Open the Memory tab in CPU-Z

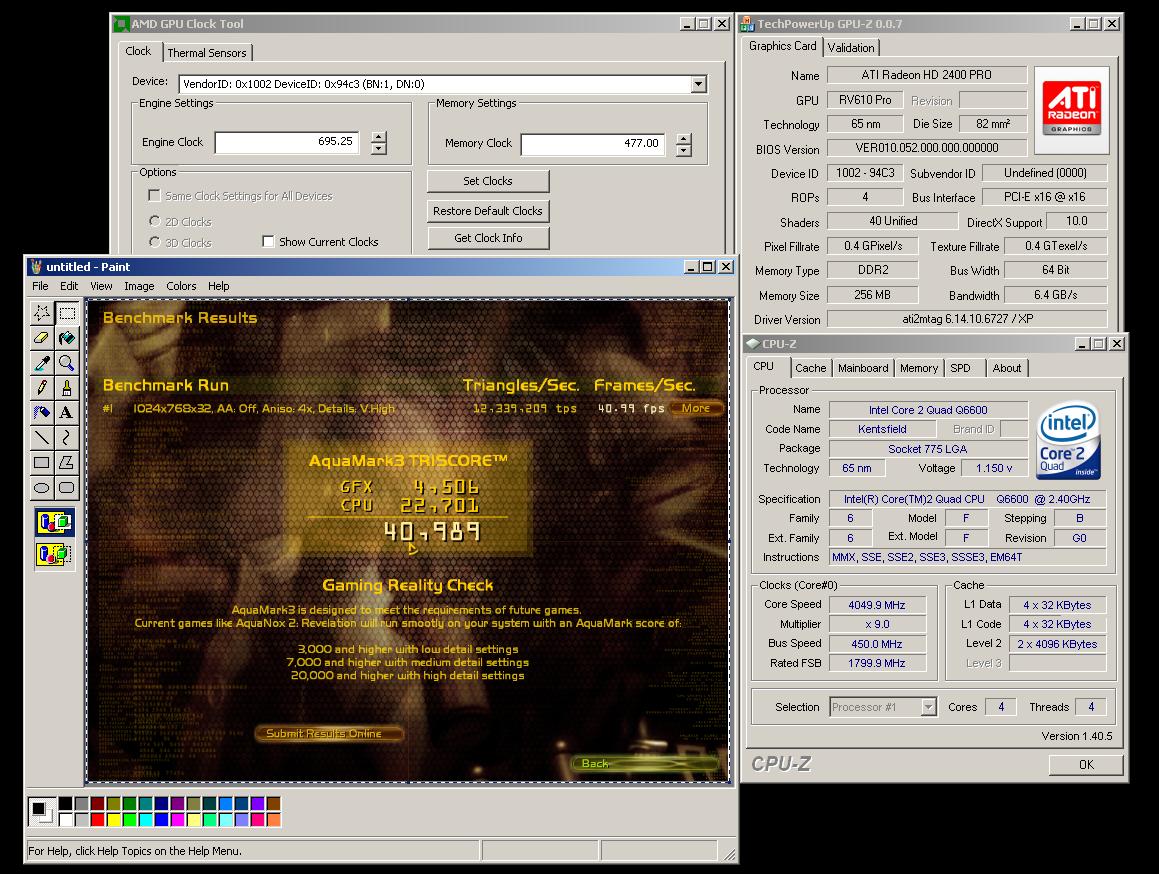pos(919,368)
